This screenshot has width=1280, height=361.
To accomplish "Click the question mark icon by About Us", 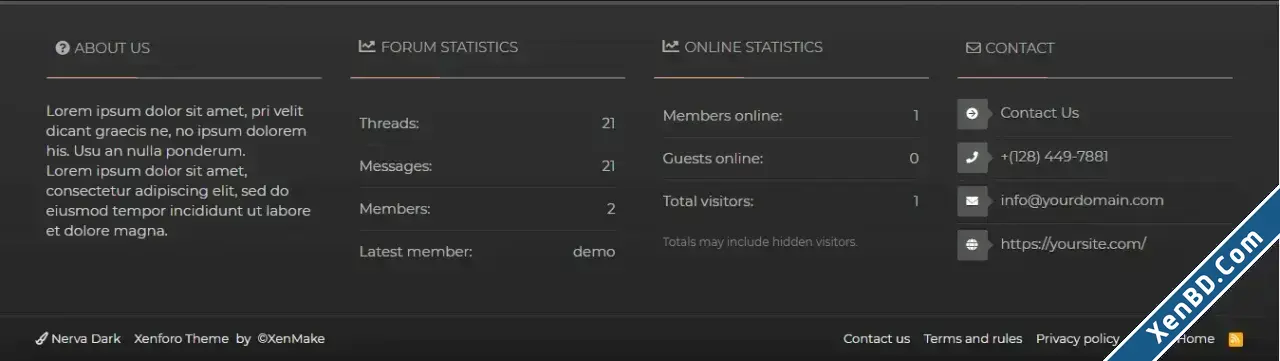I will click(x=62, y=48).
